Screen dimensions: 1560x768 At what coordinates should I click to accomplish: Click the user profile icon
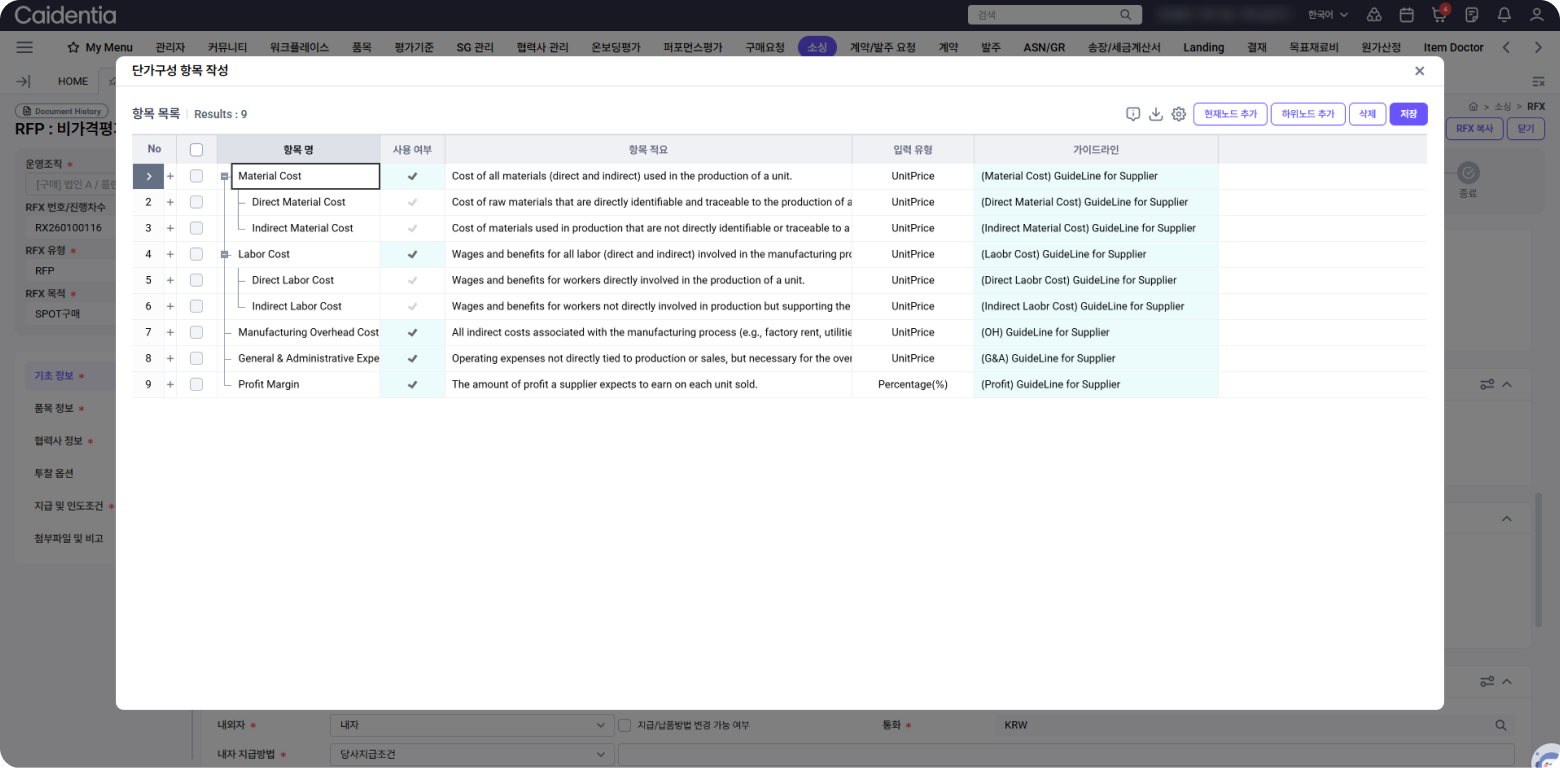click(x=1537, y=15)
